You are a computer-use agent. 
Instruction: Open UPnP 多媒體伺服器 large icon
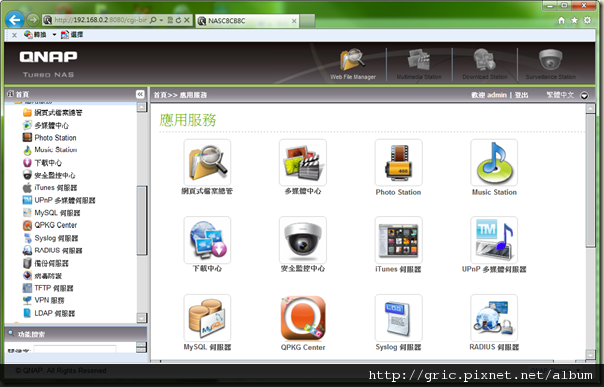pyautogui.click(x=494, y=240)
